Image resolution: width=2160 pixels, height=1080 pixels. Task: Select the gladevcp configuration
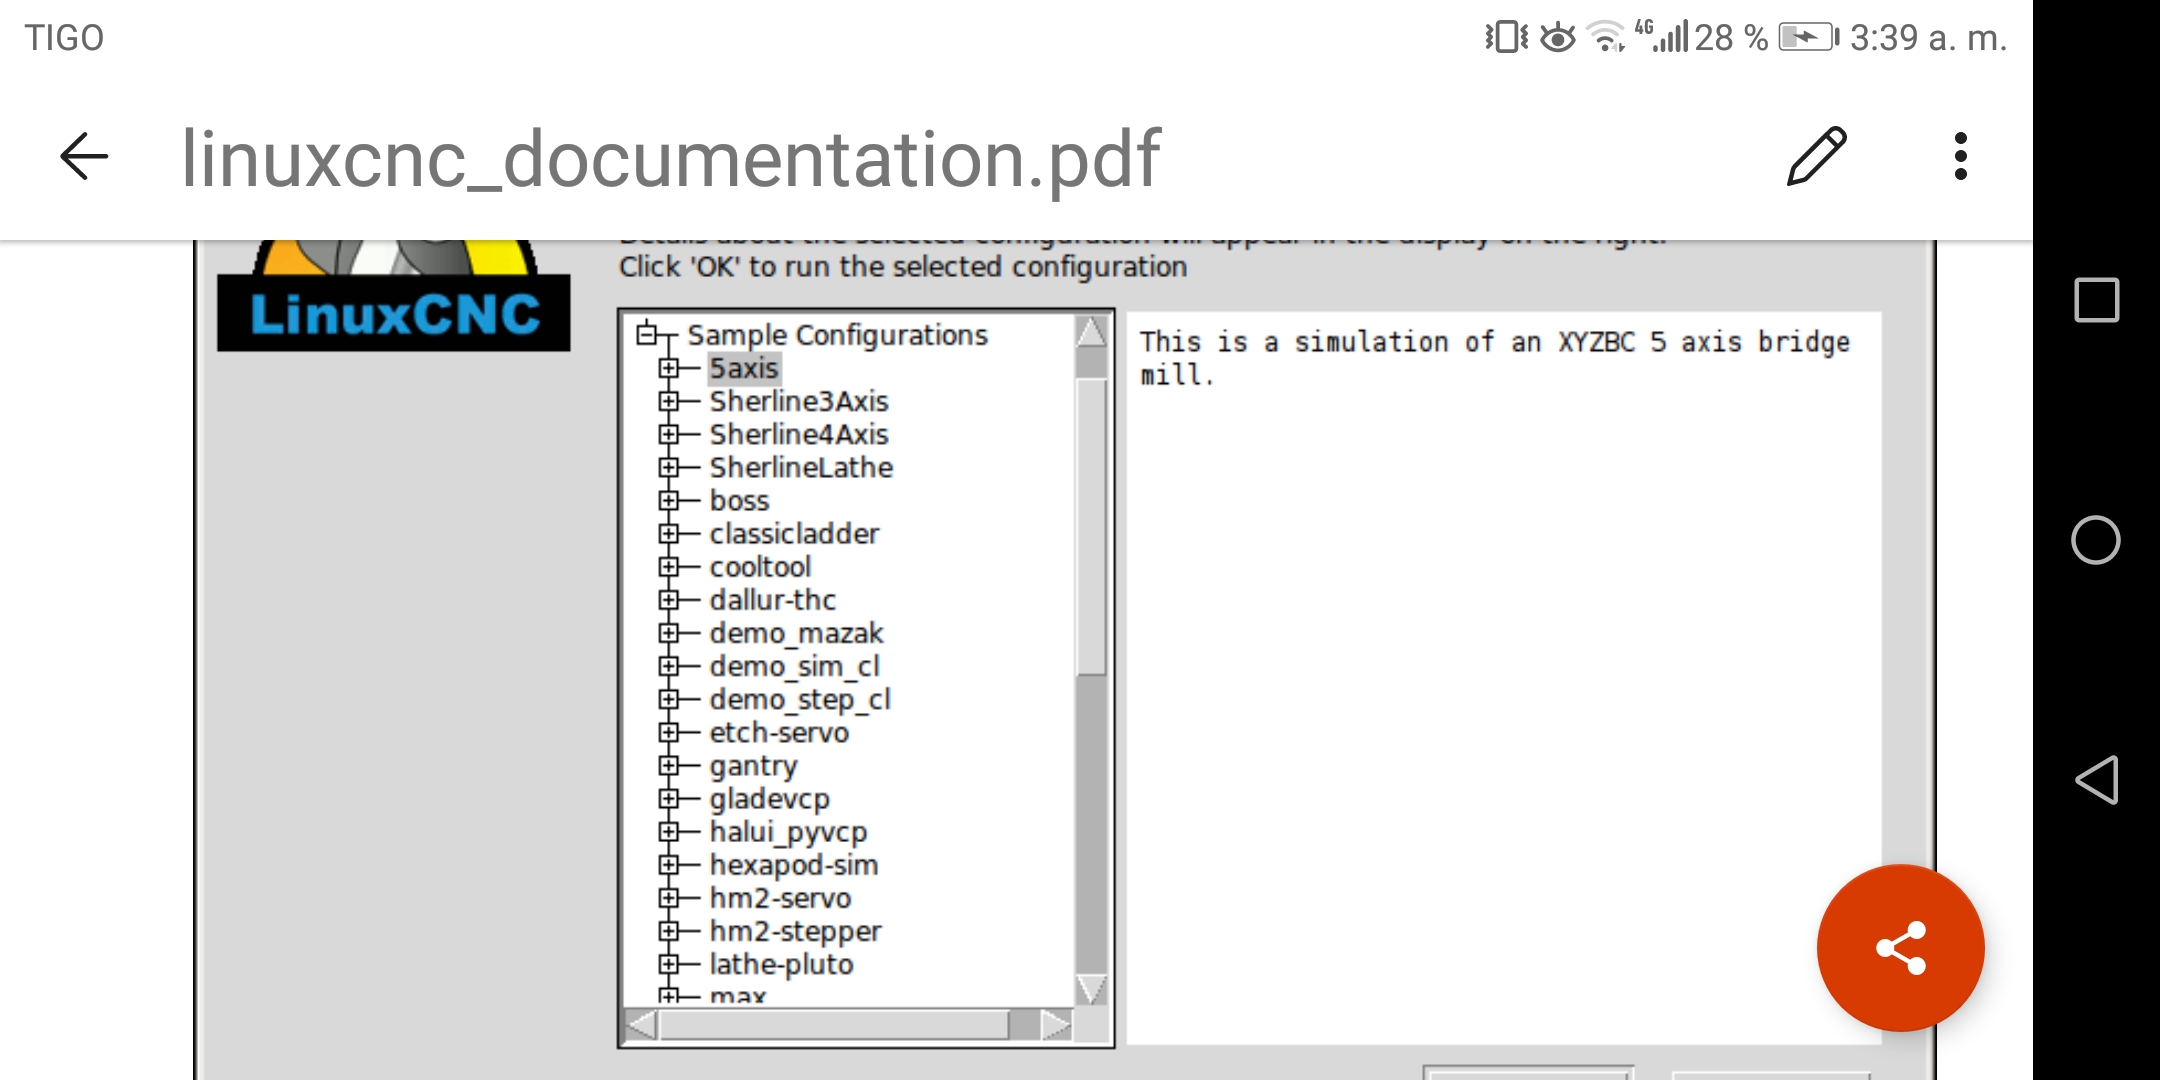[x=769, y=798]
